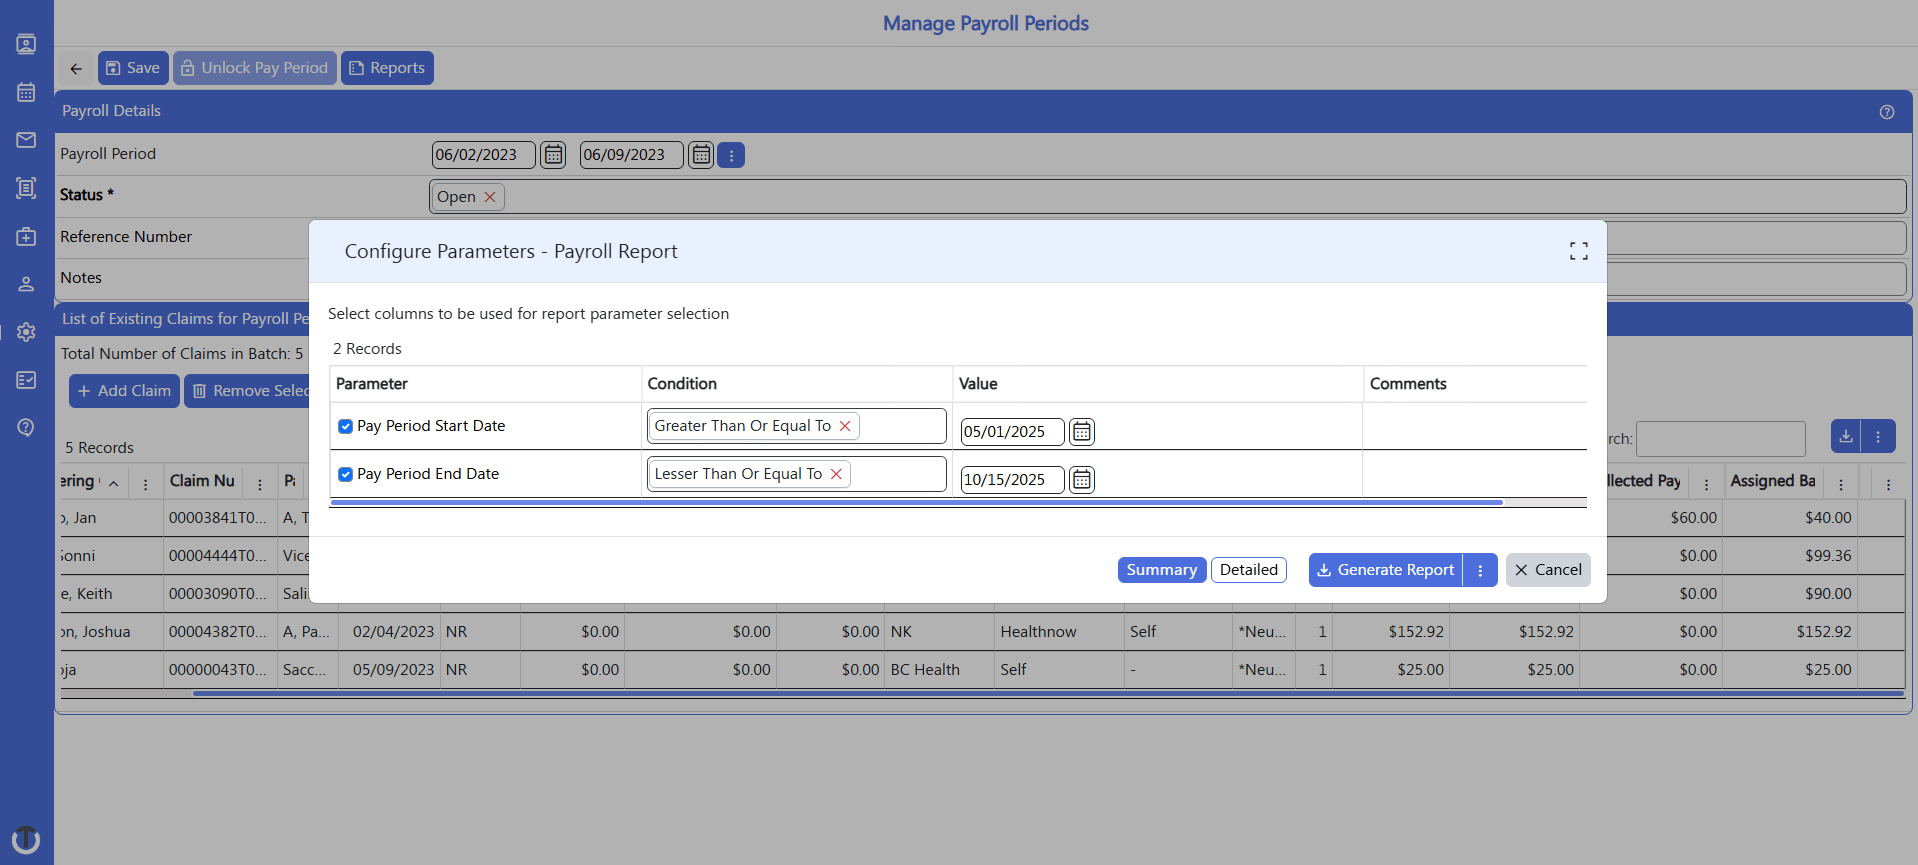Image resolution: width=1918 pixels, height=865 pixels.
Task: Click the payroll period start date field
Action: 484,155
